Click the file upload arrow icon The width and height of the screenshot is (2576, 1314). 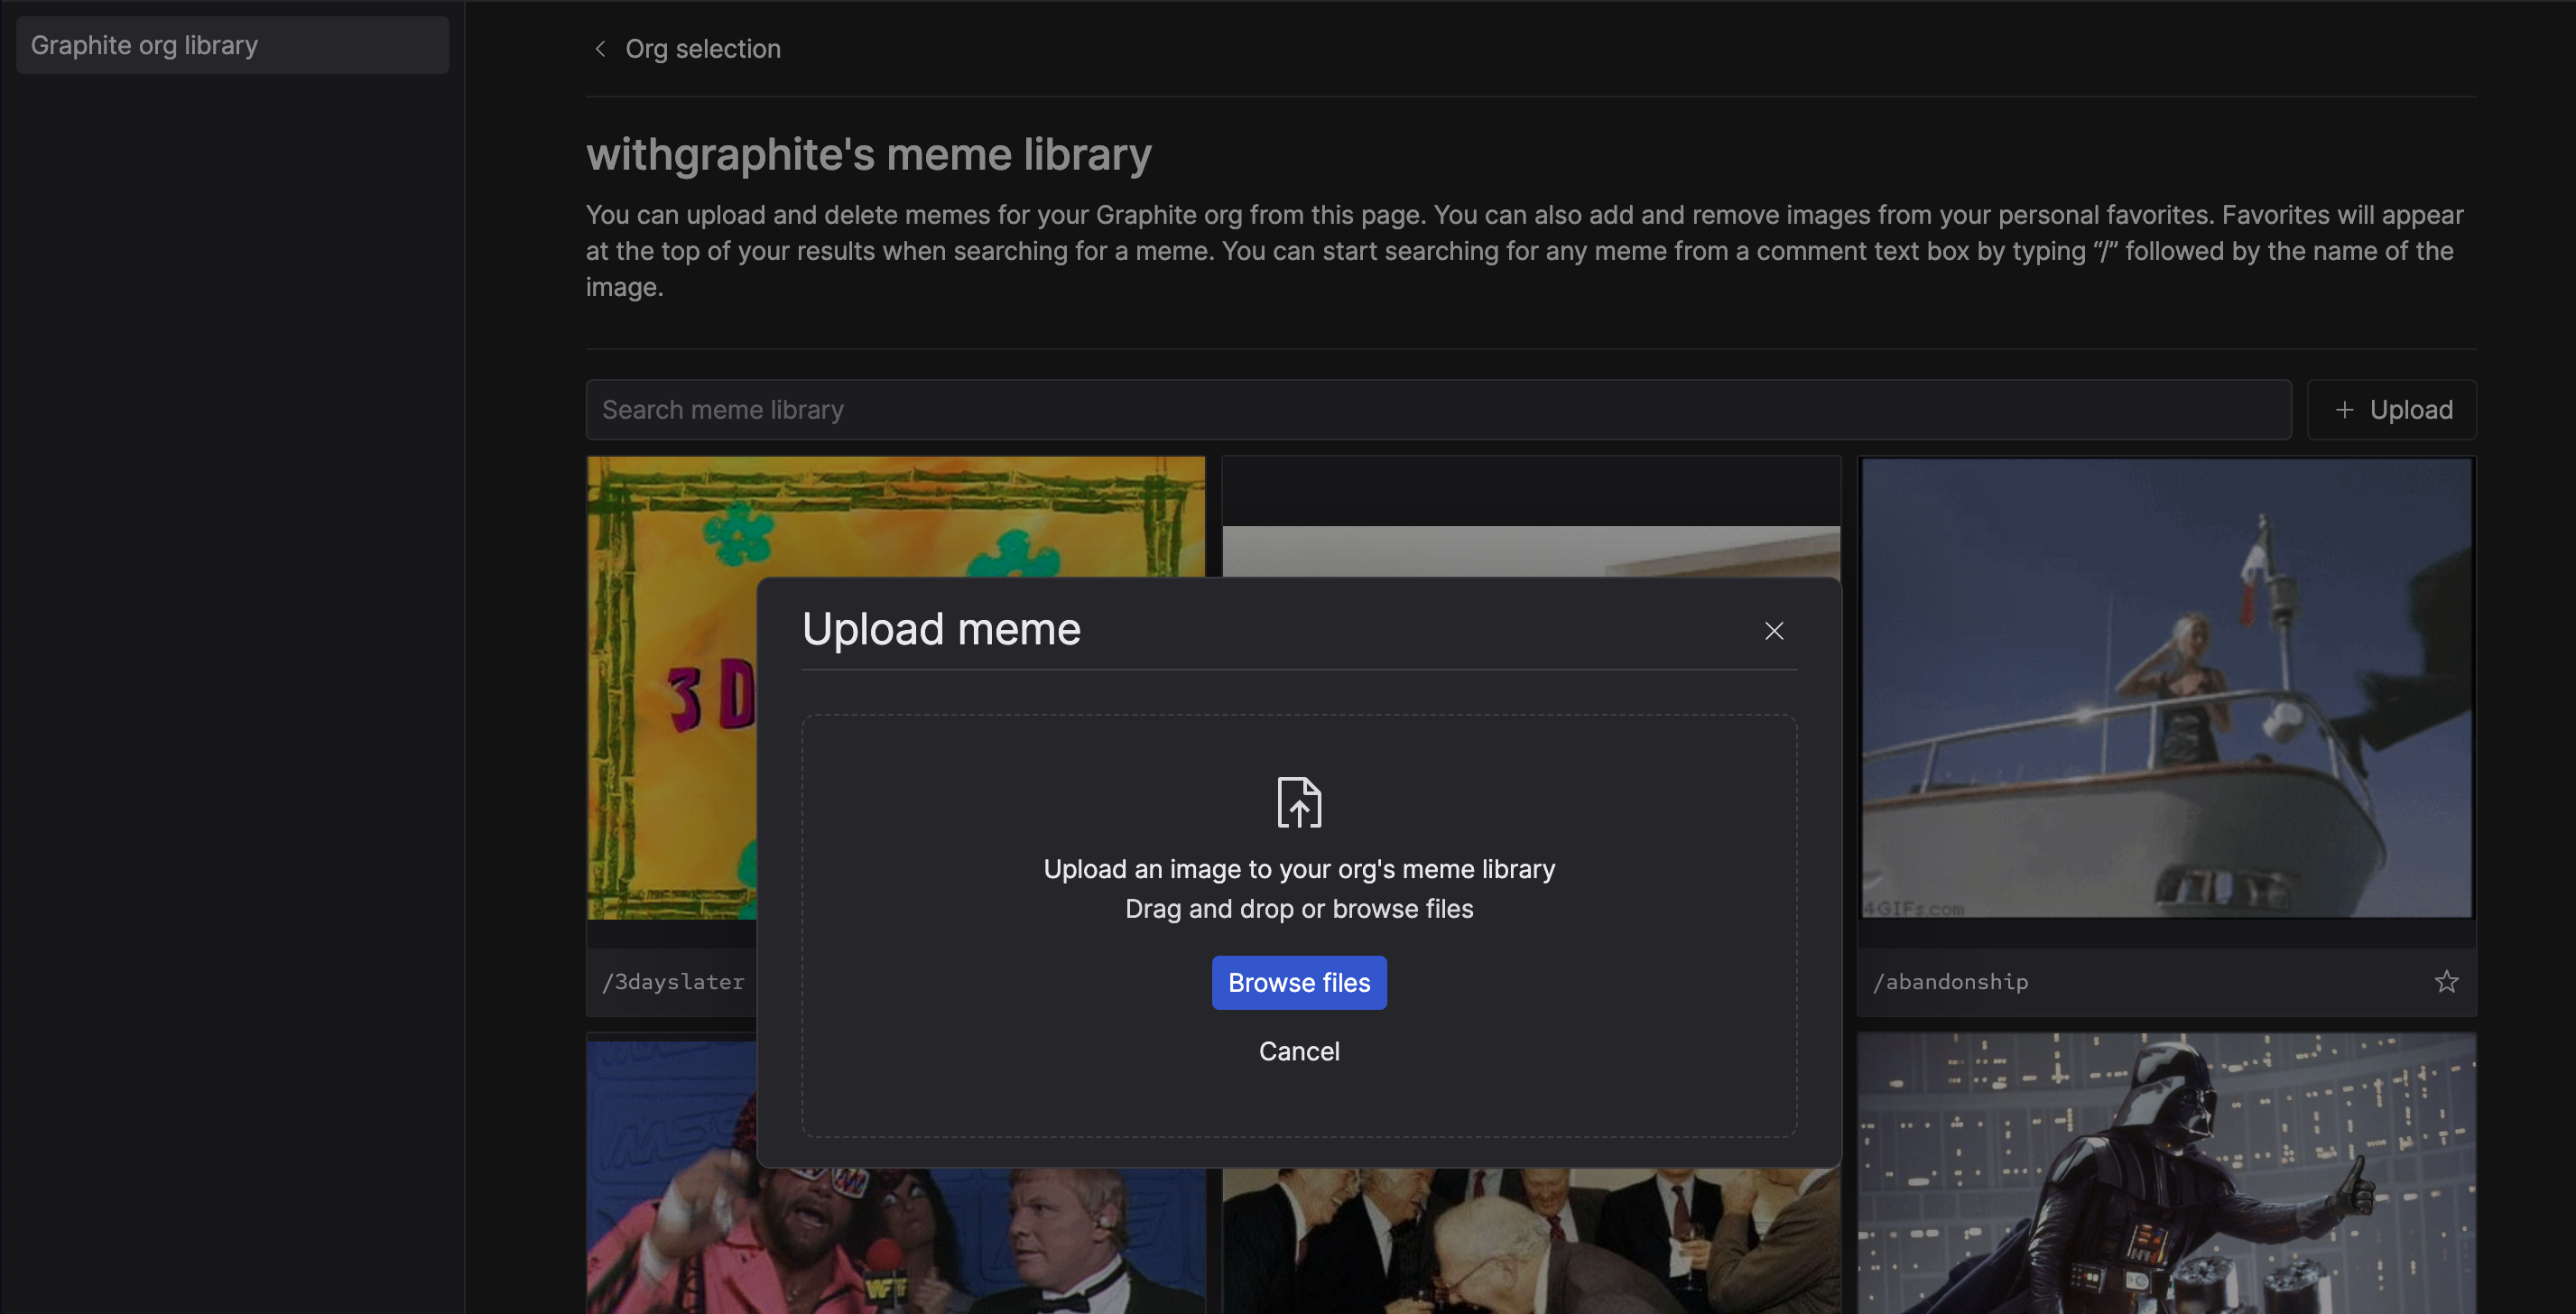[1299, 803]
